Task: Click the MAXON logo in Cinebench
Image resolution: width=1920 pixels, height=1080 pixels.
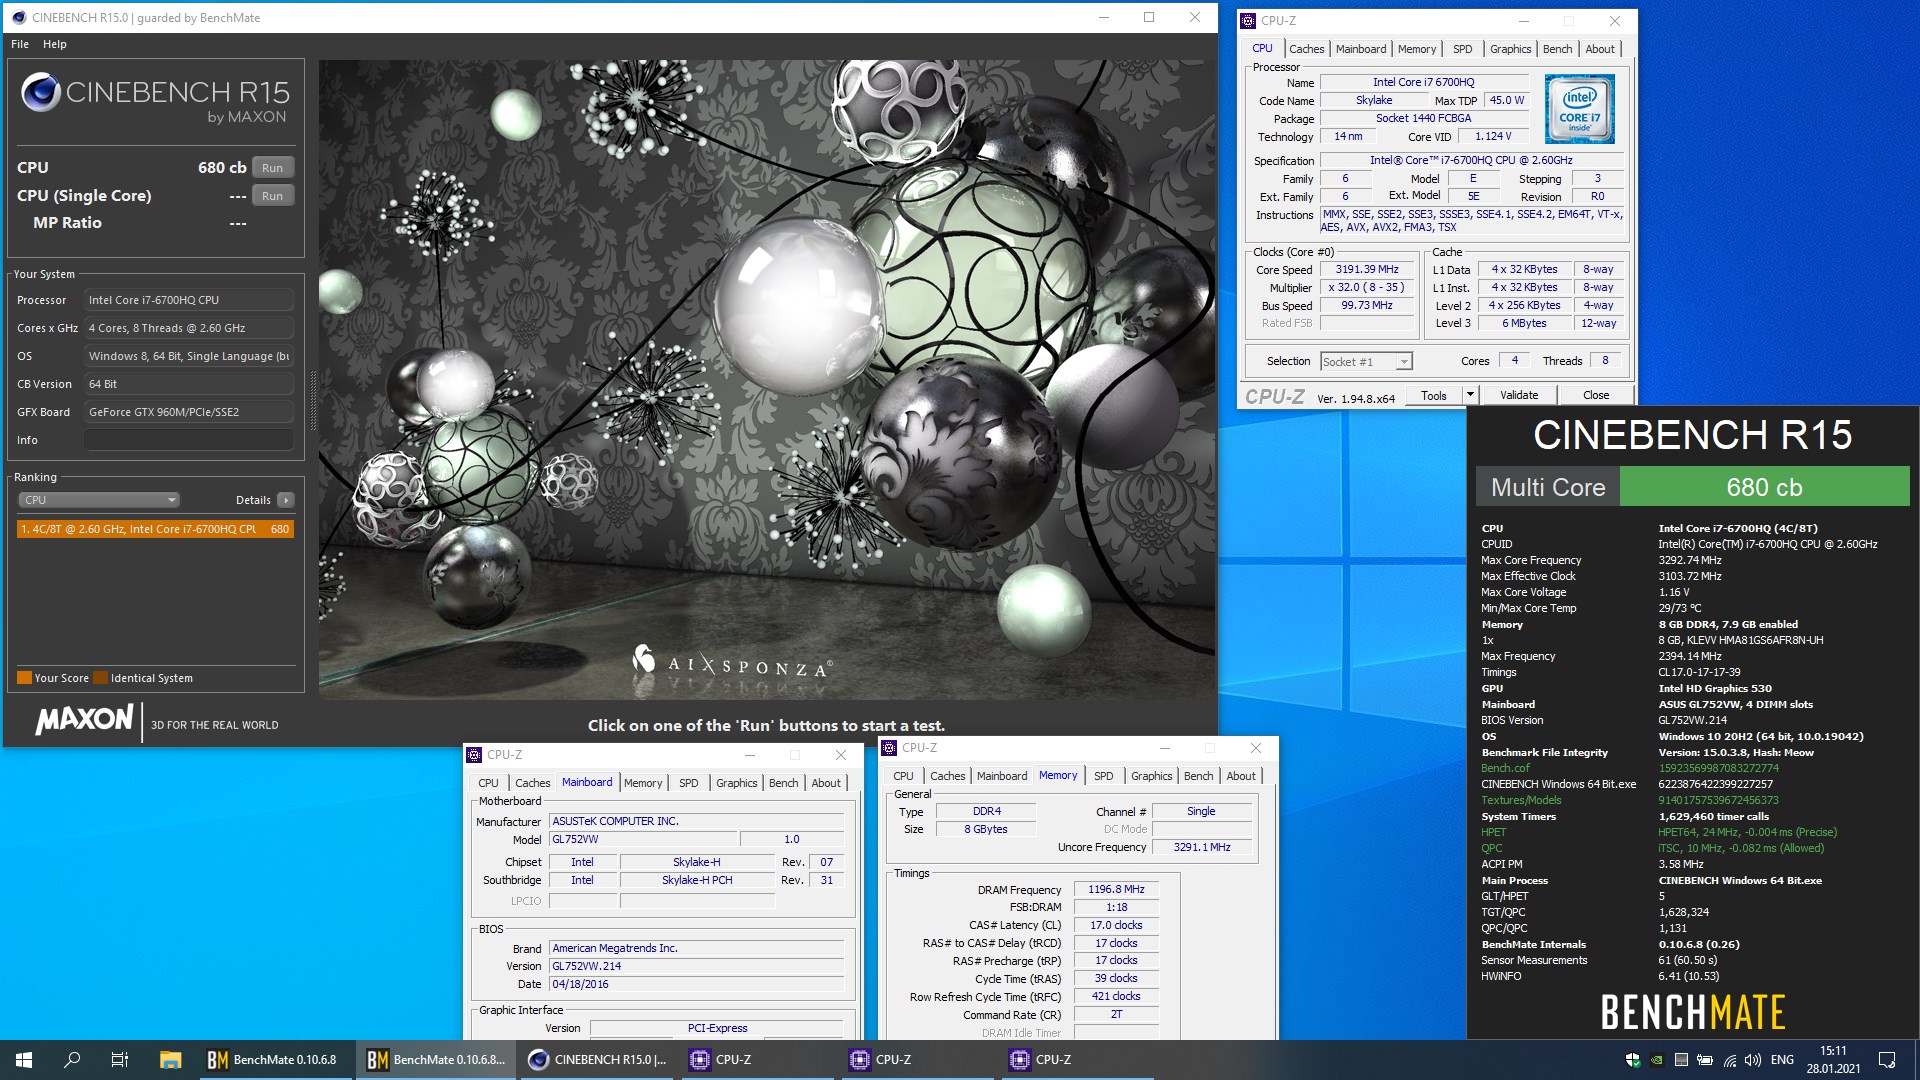Action: click(x=84, y=719)
